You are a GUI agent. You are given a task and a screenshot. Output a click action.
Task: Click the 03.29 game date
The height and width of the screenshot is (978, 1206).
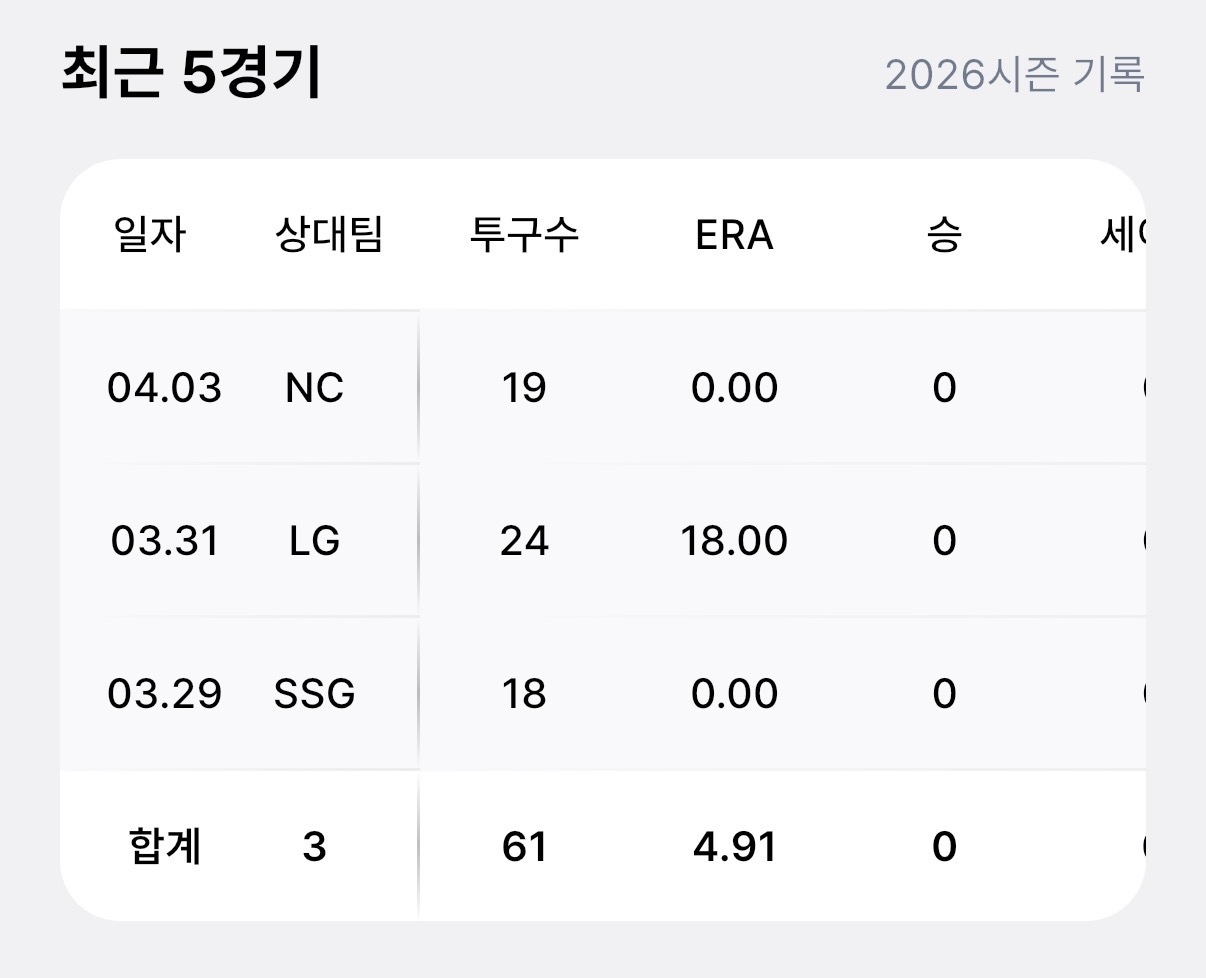pos(164,694)
